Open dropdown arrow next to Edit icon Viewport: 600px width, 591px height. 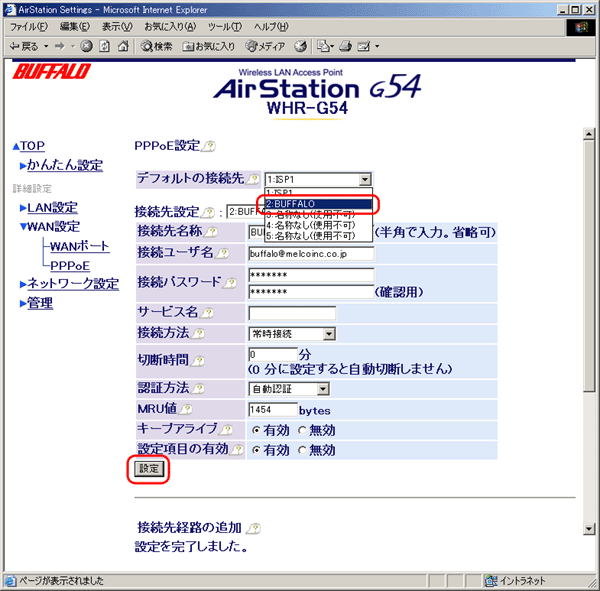(377, 46)
